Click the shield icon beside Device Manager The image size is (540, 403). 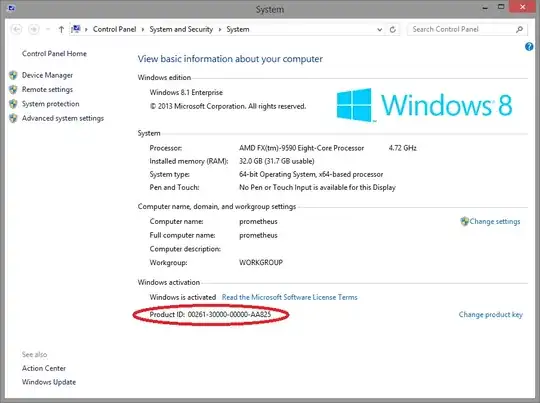coord(13,75)
